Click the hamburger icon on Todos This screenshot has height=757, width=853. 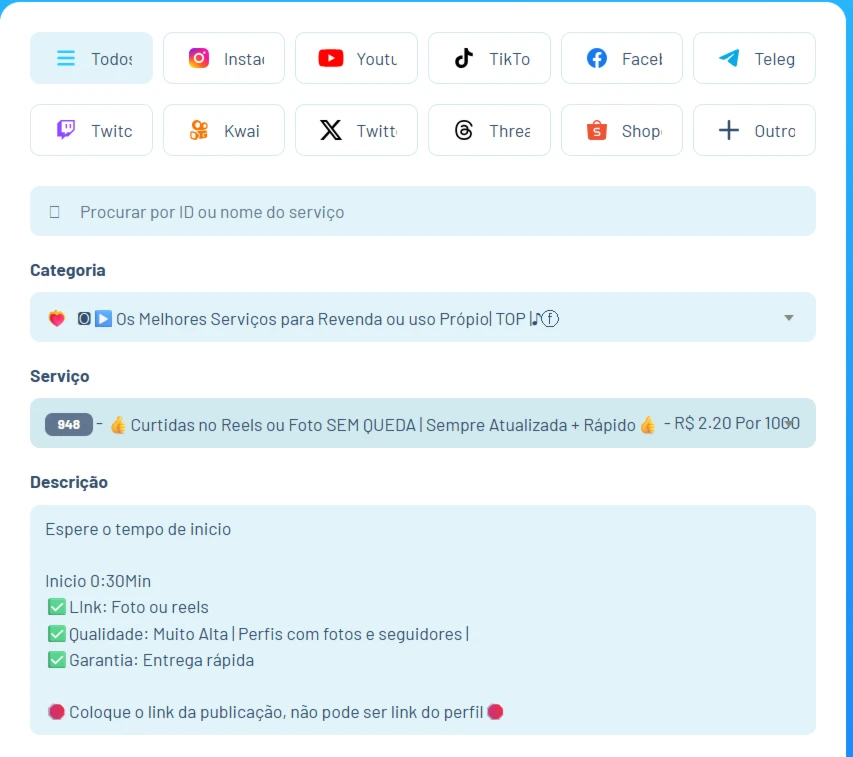pyautogui.click(x=66, y=58)
